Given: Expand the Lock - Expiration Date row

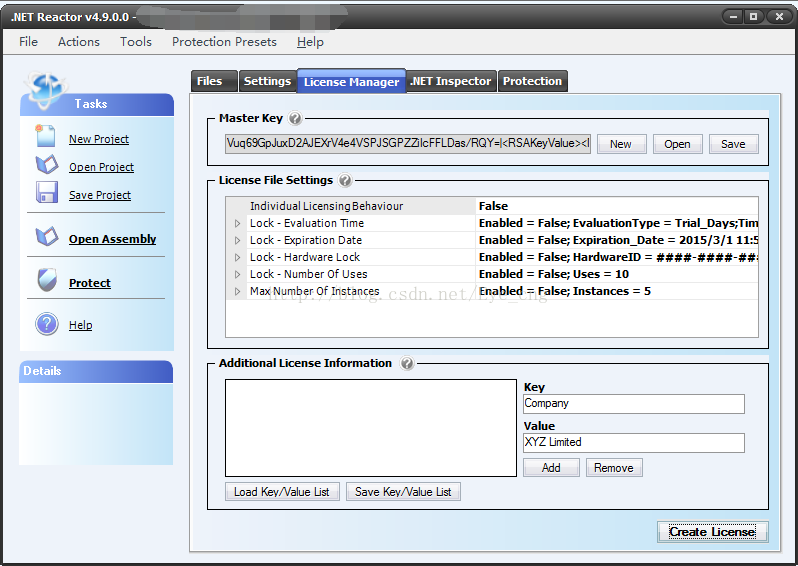Looking at the screenshot, I should coord(237,240).
